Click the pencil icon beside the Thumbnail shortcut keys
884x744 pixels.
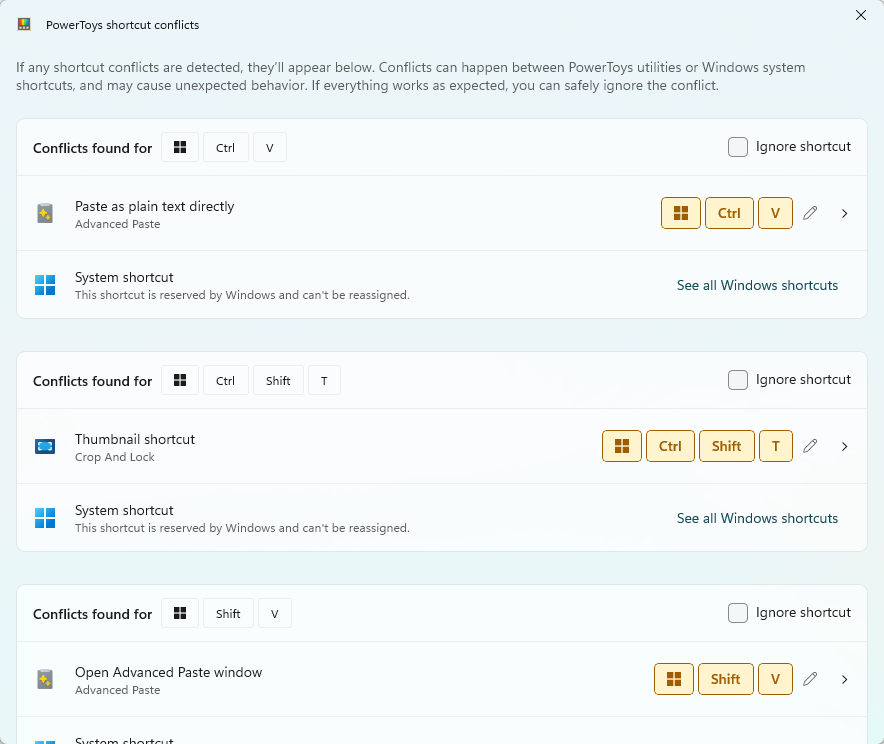810,445
